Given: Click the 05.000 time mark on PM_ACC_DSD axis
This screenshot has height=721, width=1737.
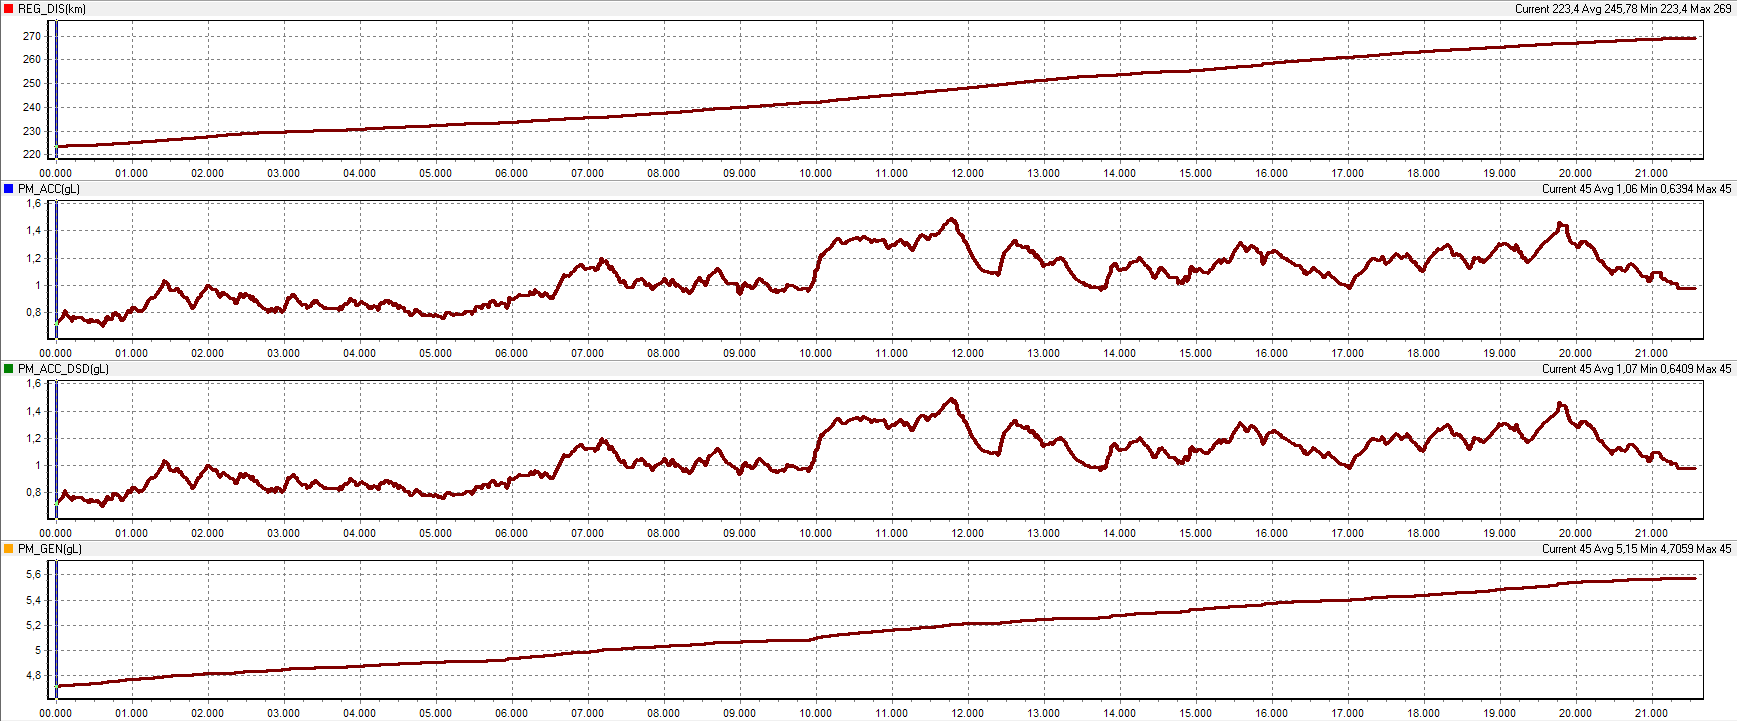Looking at the screenshot, I should 435,533.
